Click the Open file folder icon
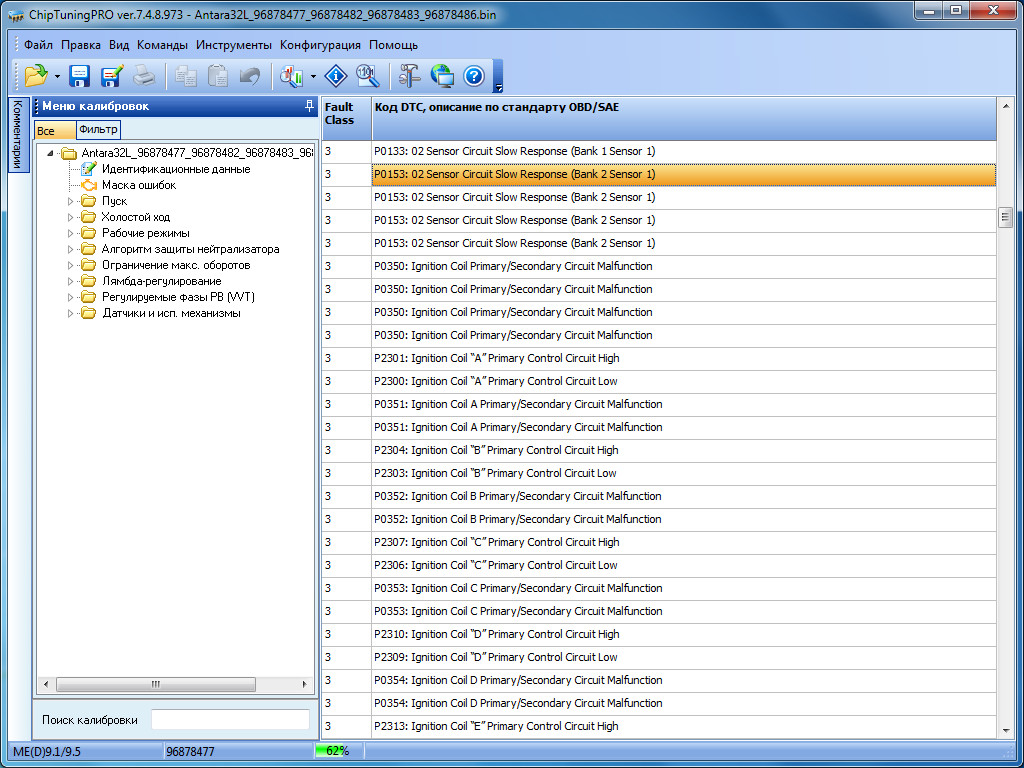The image size is (1024, 768). (x=37, y=76)
